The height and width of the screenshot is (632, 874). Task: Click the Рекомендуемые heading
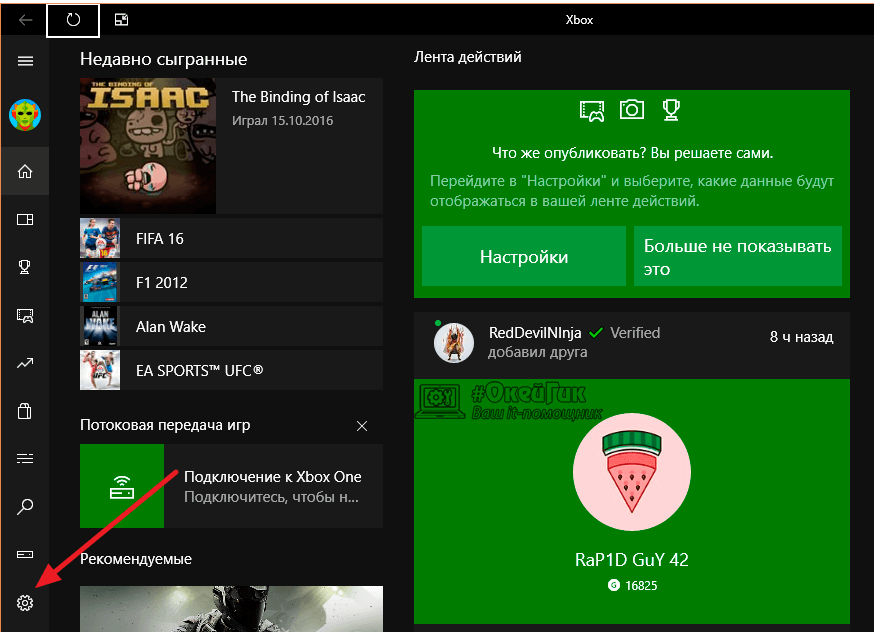coord(136,559)
